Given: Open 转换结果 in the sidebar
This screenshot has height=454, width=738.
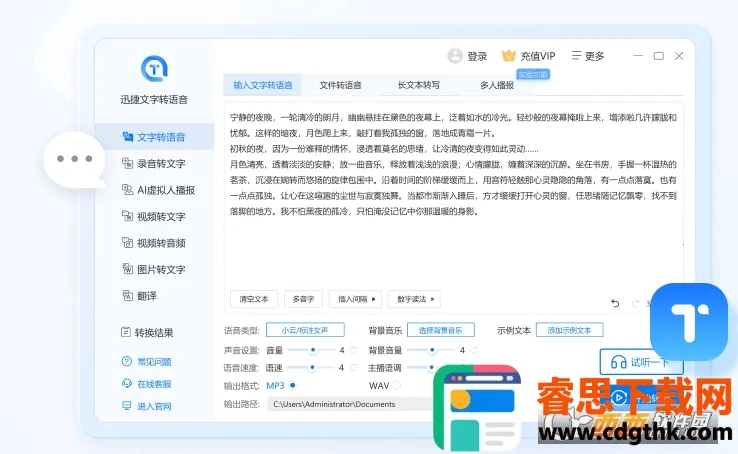Looking at the screenshot, I should pyautogui.click(x=153, y=333).
